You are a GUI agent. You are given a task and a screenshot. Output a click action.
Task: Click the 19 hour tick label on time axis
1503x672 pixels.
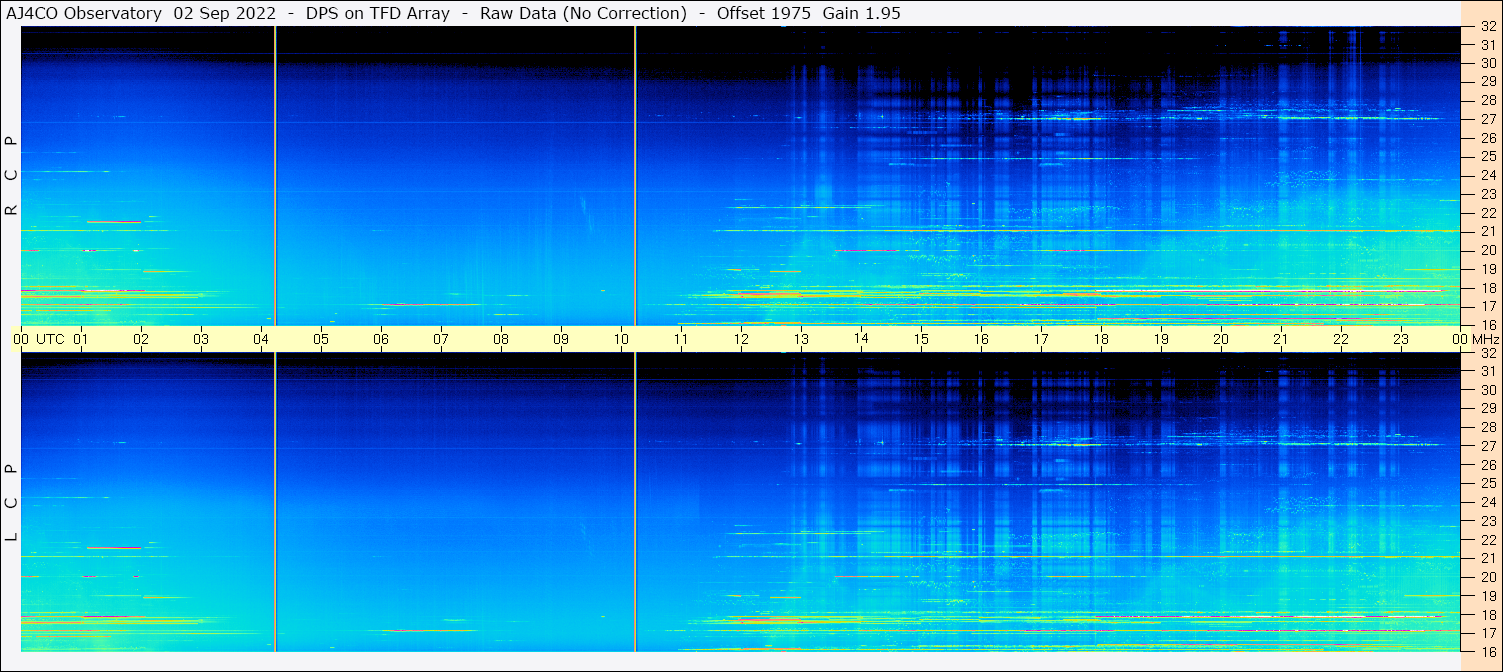[1161, 339]
